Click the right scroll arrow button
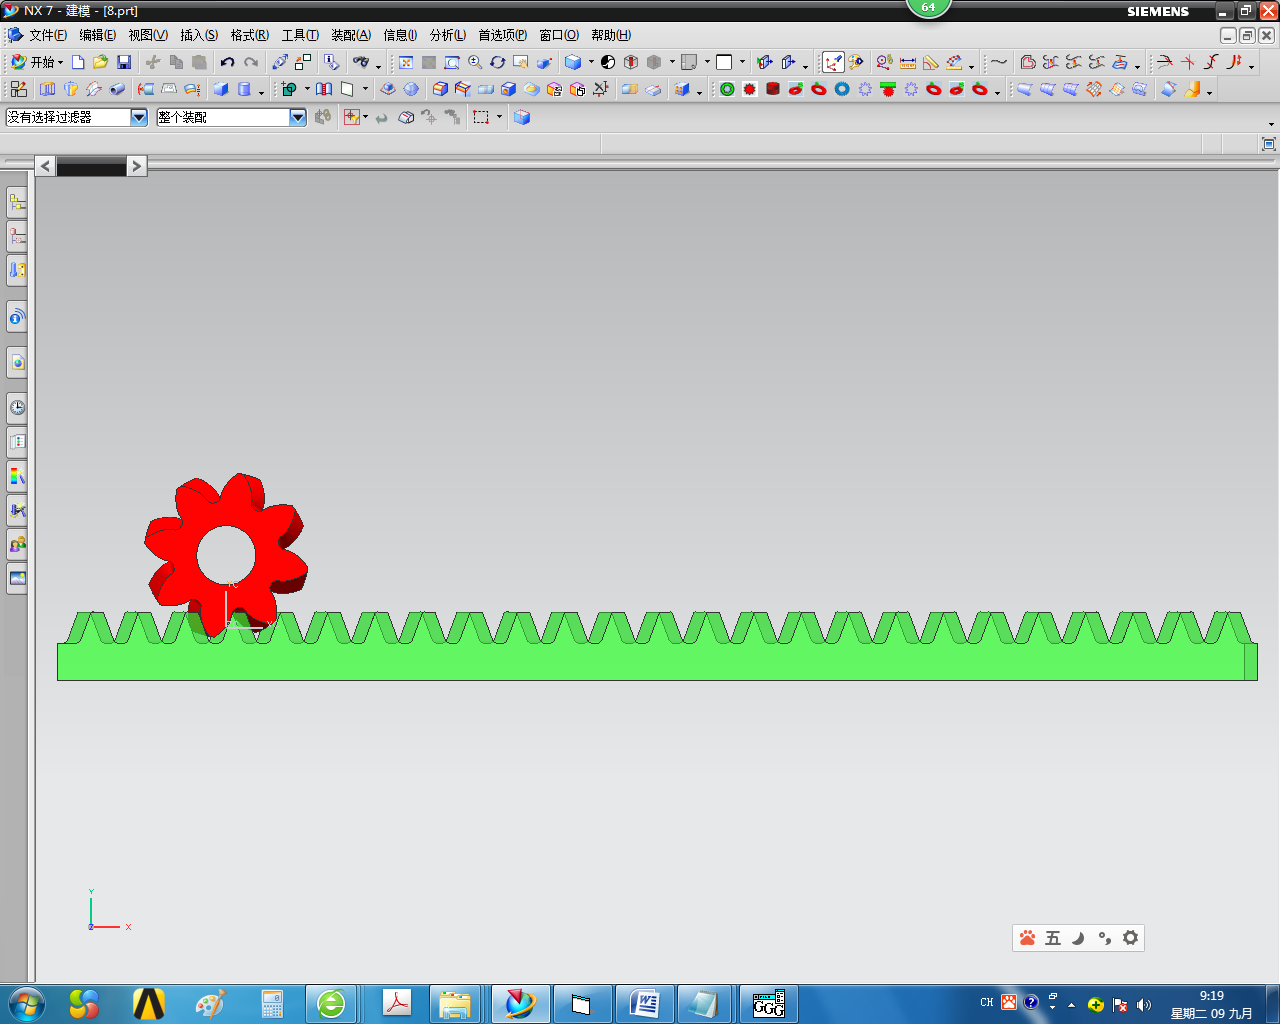1280x1024 pixels. pyautogui.click(x=137, y=166)
